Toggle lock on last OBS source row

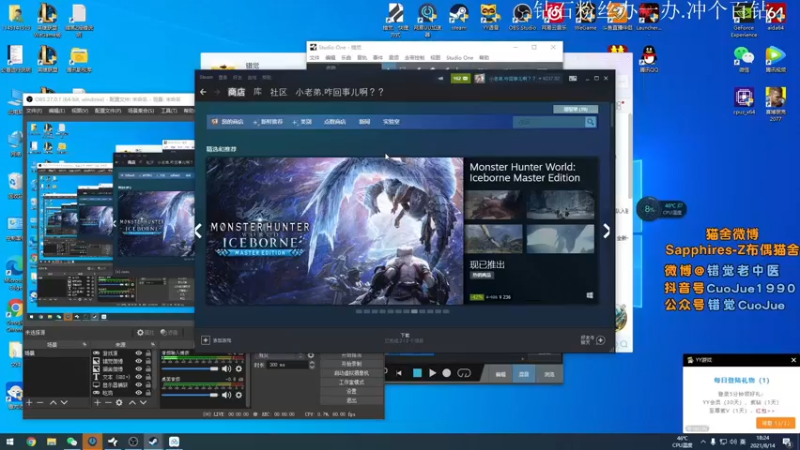[x=148, y=393]
